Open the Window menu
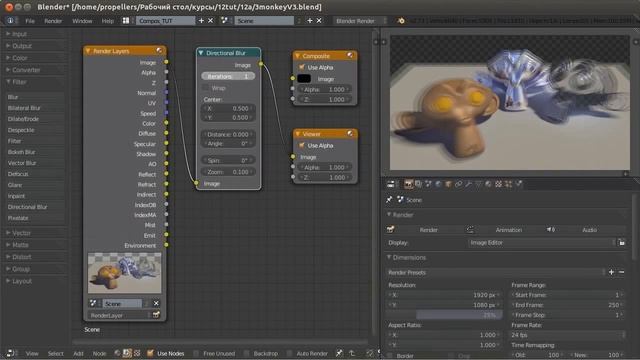 (82, 20)
